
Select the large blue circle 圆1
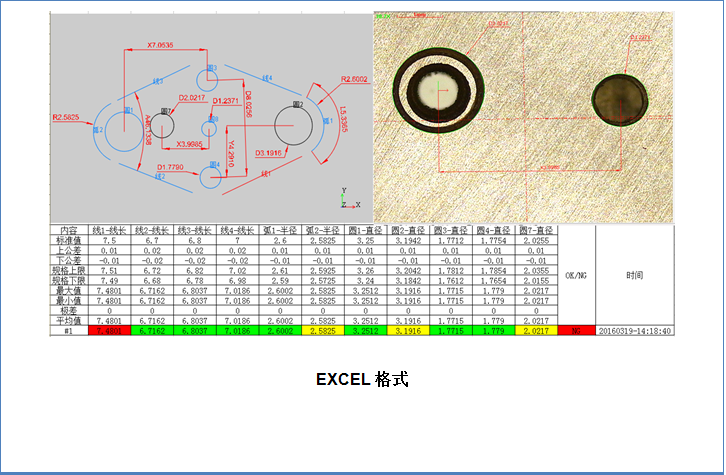[122, 129]
